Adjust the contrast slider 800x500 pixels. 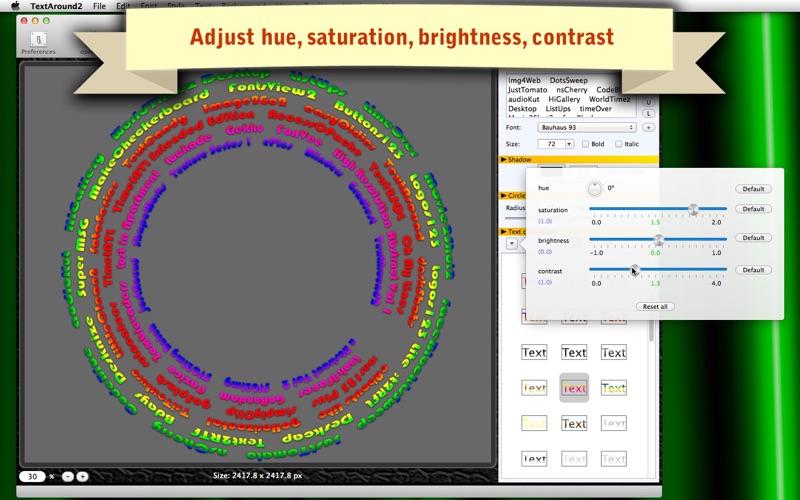pyautogui.click(x=634, y=270)
